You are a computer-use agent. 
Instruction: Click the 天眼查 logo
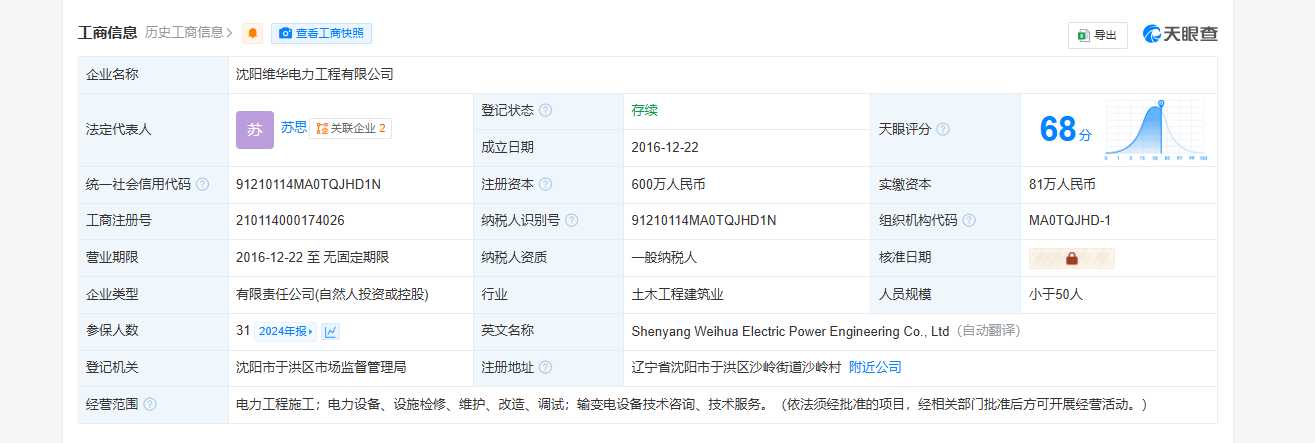pyautogui.click(x=1181, y=34)
